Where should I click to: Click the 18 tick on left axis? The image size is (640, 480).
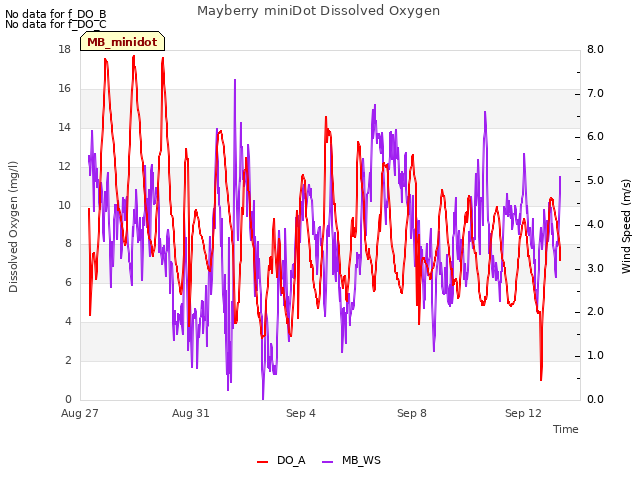(x=64, y=49)
